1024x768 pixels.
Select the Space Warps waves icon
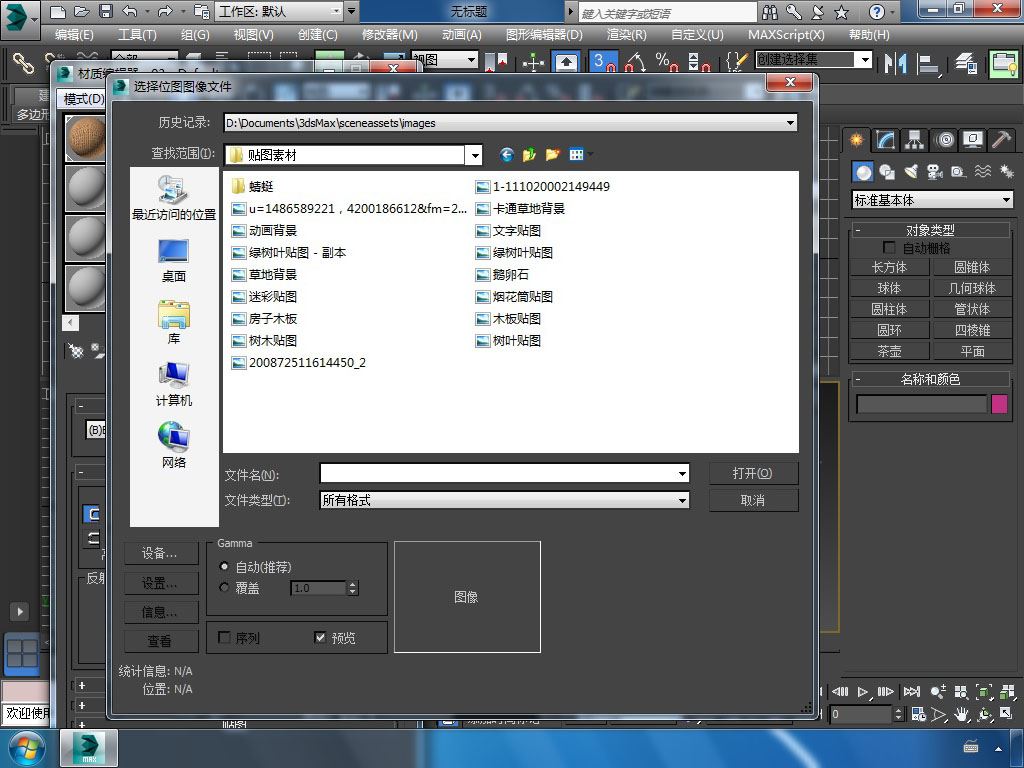point(982,172)
